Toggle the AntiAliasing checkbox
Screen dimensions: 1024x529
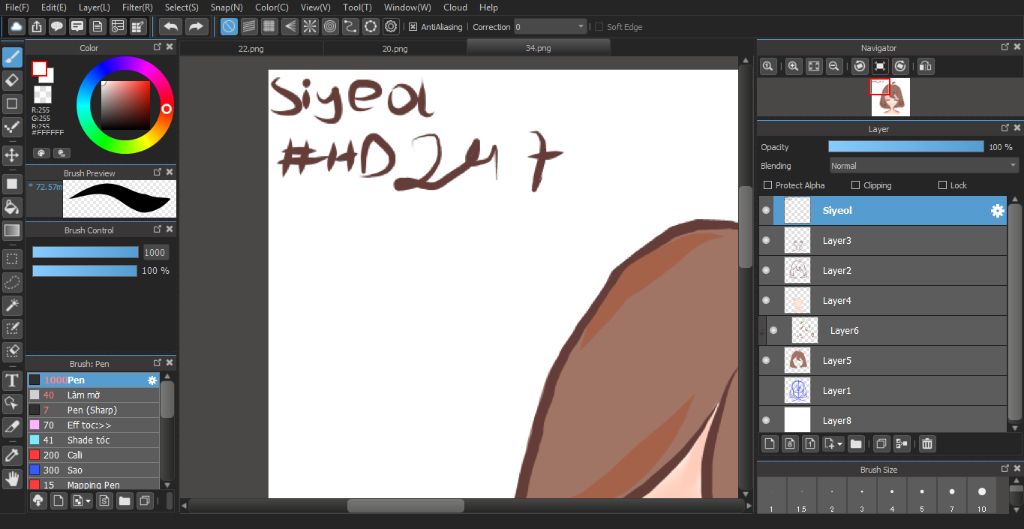(413, 27)
